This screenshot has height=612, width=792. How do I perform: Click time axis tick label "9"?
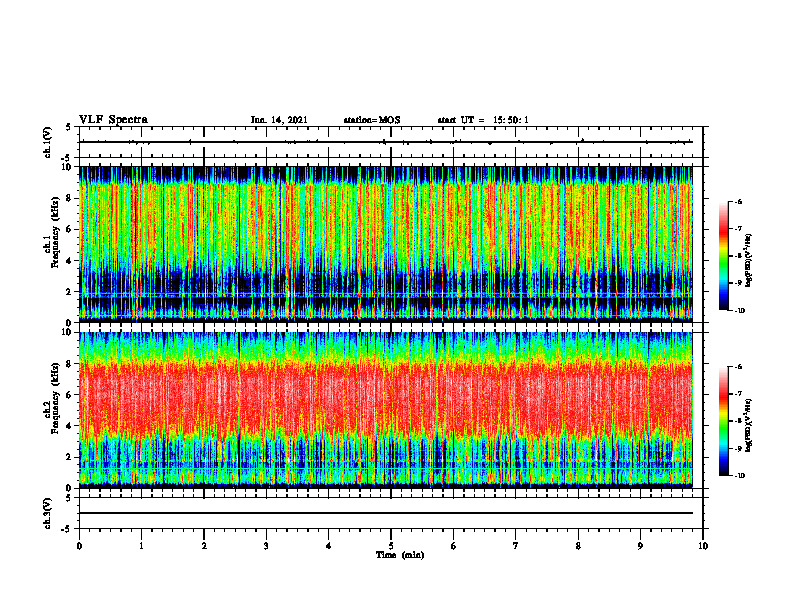[640, 546]
